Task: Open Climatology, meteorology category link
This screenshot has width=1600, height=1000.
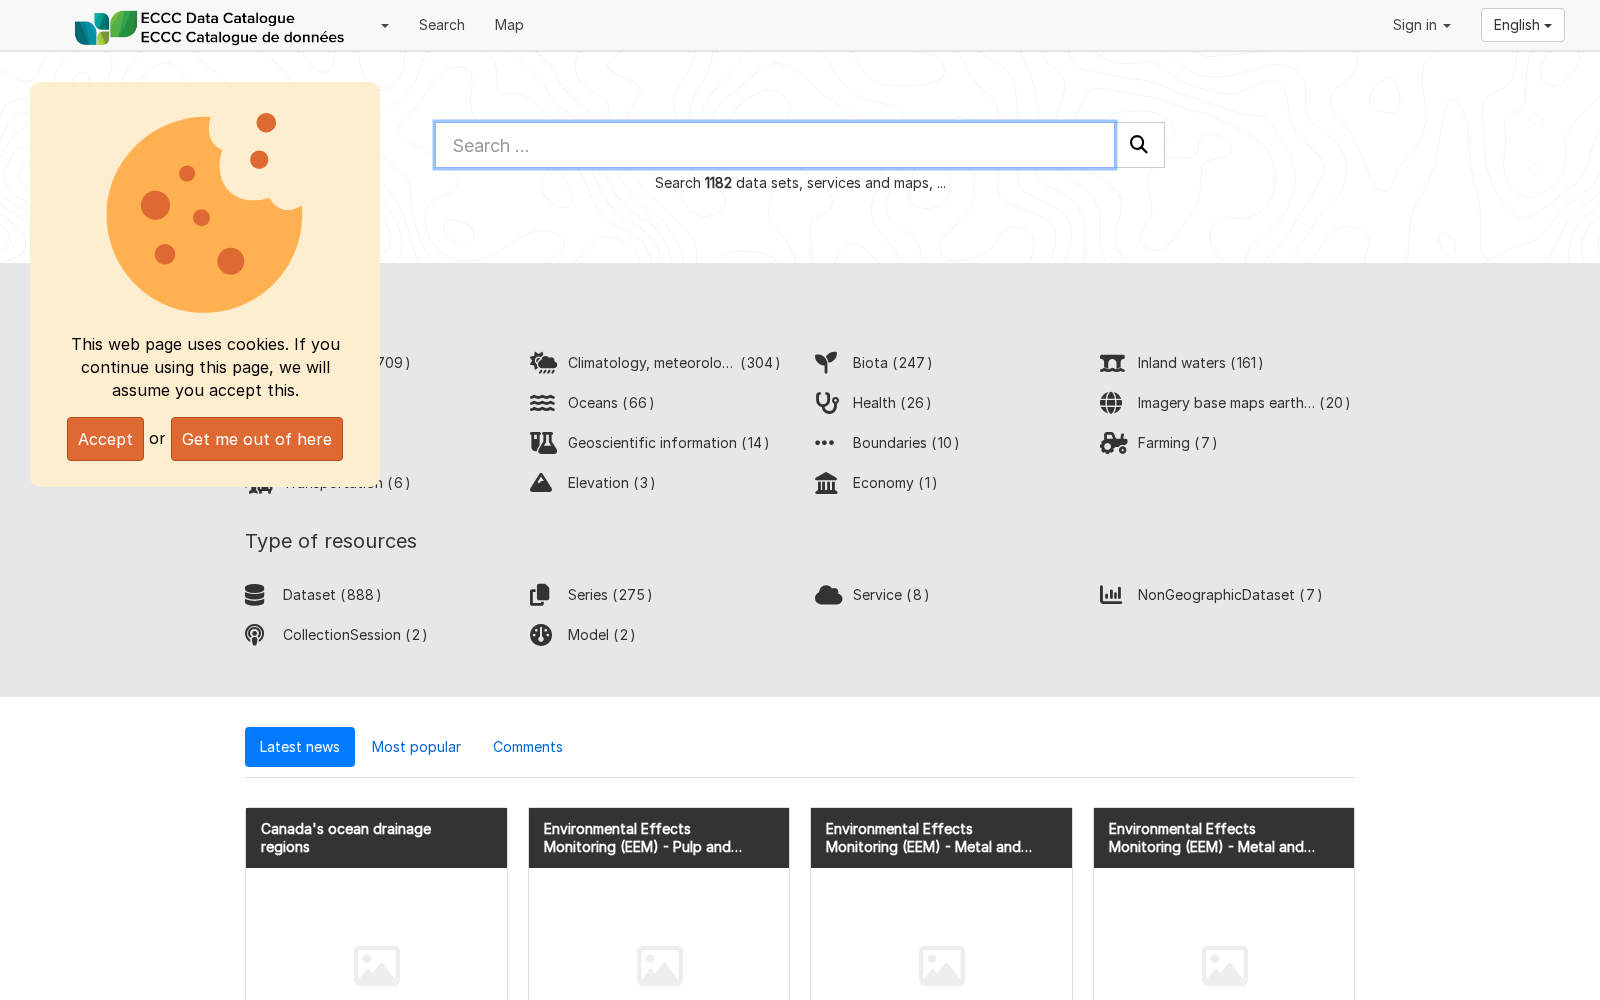Action: tap(673, 363)
